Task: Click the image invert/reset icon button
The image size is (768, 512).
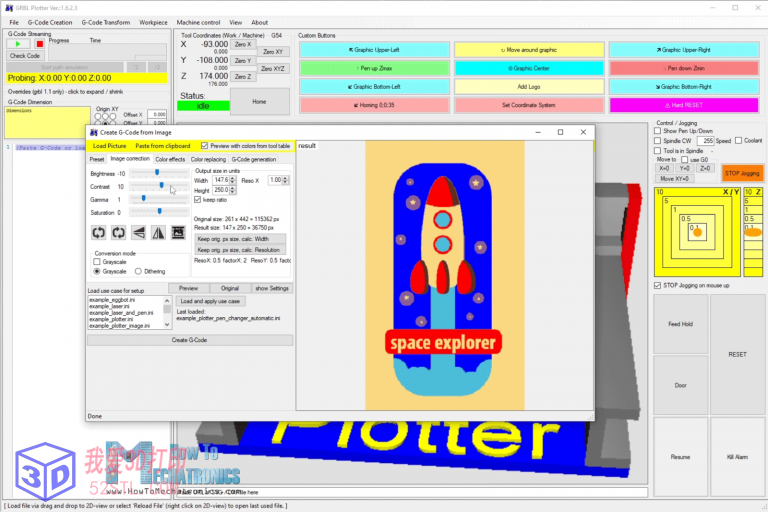Action: click(x=178, y=233)
